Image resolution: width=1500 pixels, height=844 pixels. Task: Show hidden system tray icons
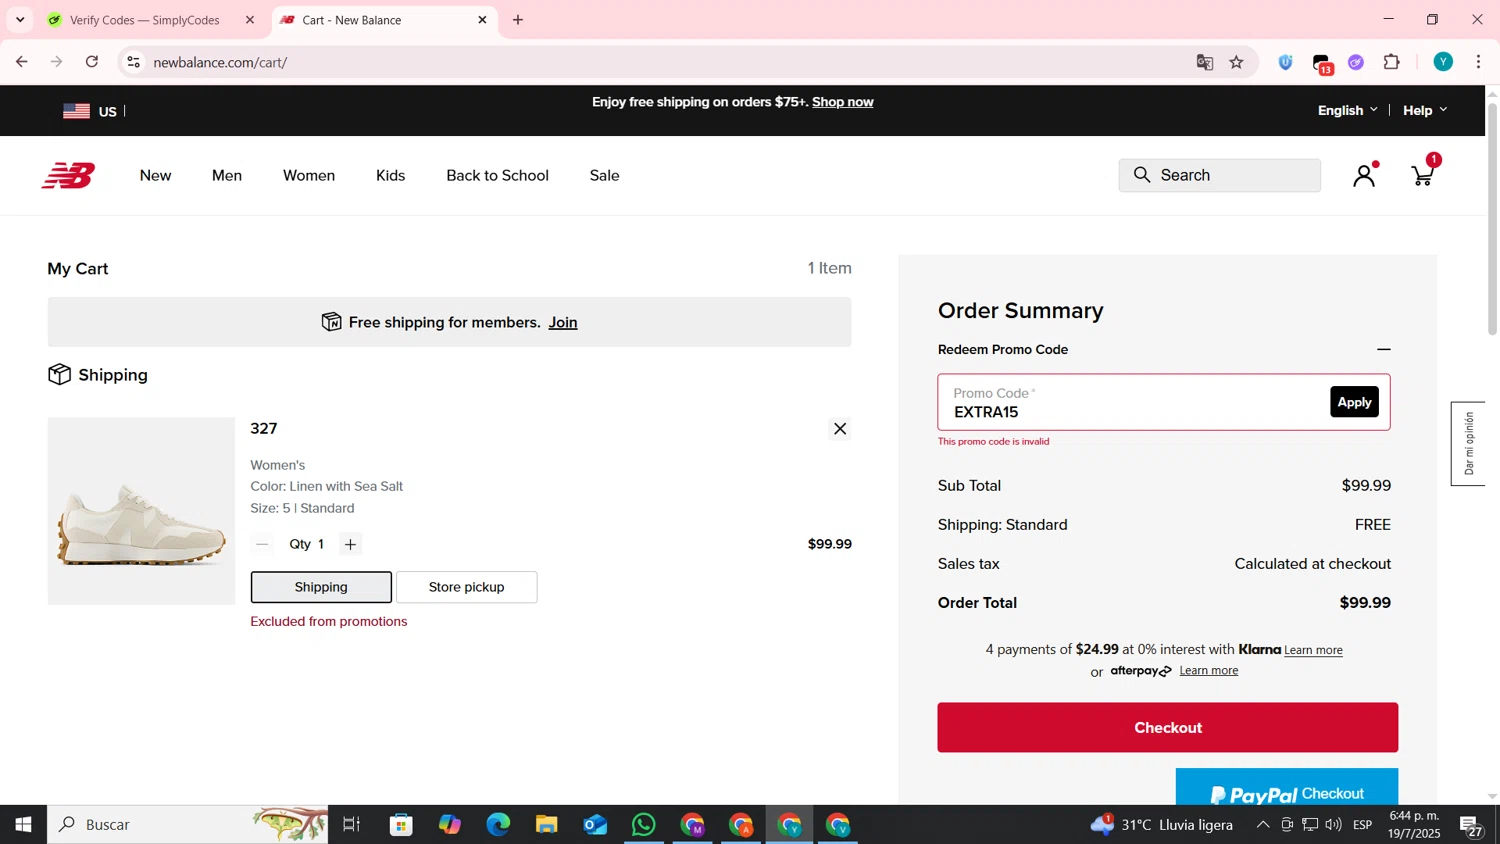coord(1263,825)
